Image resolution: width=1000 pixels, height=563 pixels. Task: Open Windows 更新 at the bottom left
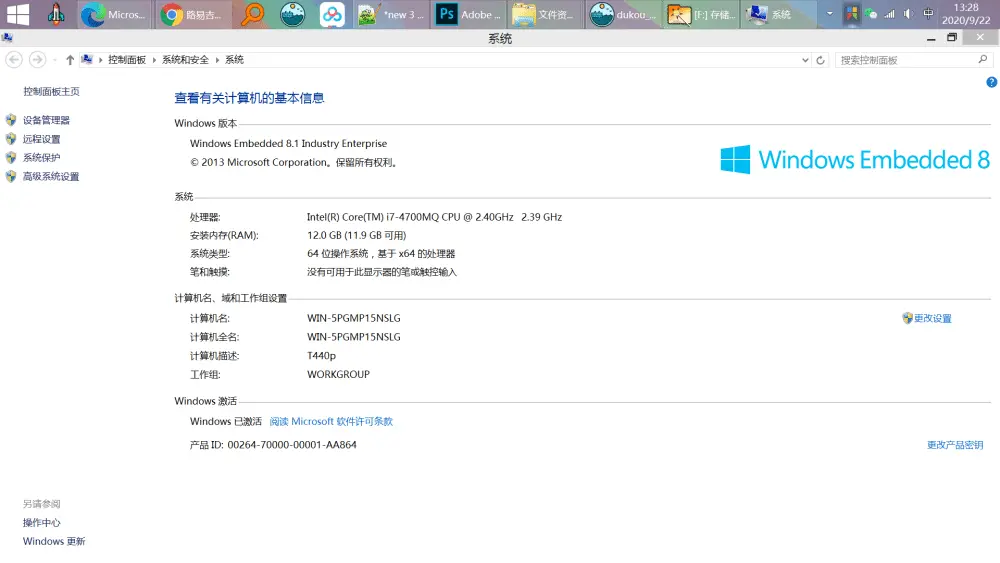coord(54,542)
